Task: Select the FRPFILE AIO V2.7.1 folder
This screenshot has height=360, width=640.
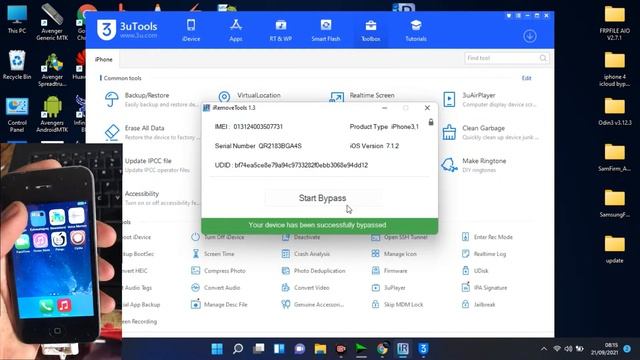Action: coord(614,22)
